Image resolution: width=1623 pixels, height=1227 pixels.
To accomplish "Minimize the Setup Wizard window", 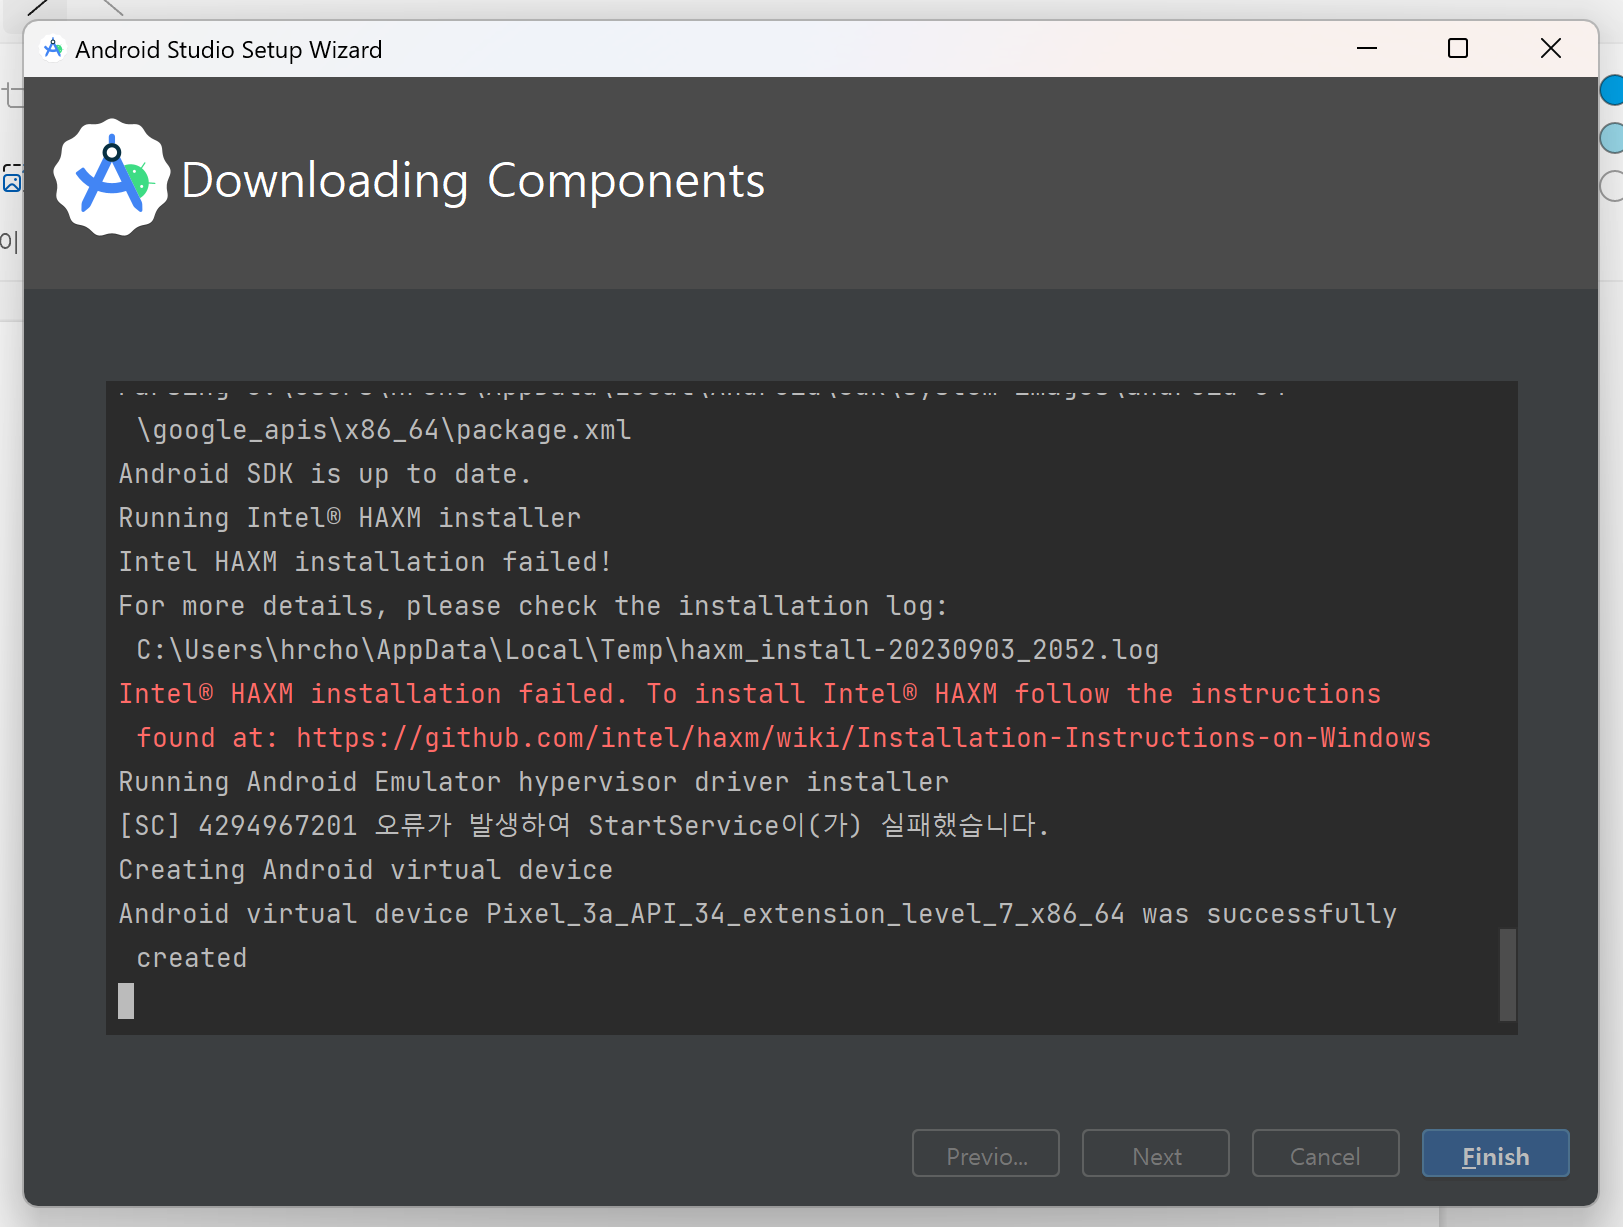I will pyautogui.click(x=1367, y=48).
